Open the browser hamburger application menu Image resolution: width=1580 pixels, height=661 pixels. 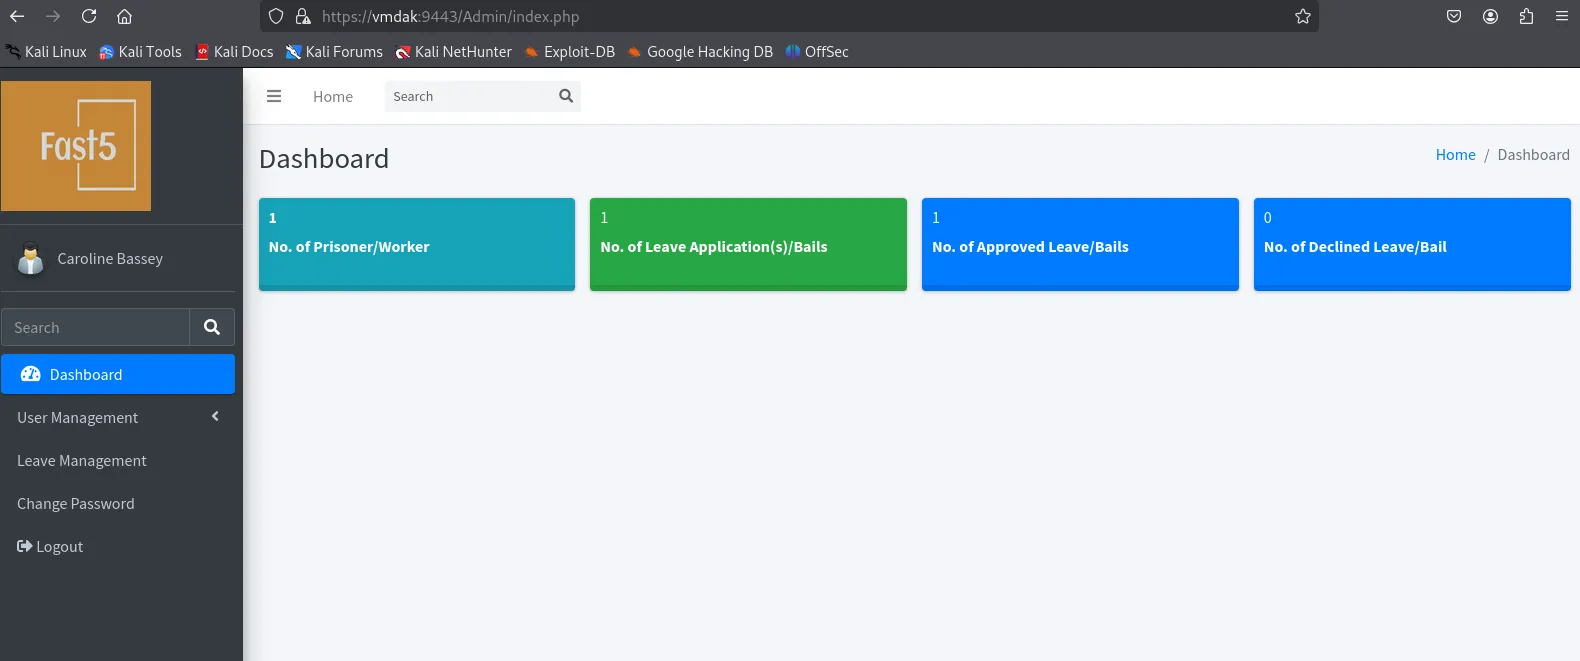[1562, 16]
